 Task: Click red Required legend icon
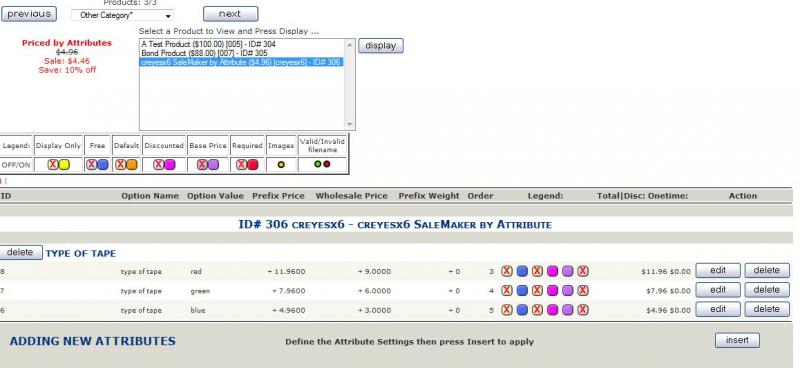click(253, 164)
